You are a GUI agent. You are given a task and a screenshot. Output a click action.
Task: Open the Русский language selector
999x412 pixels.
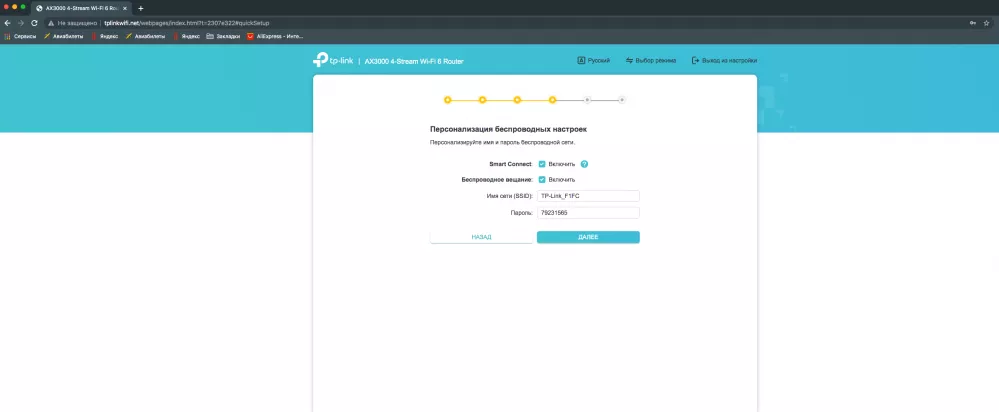pyautogui.click(x=594, y=60)
